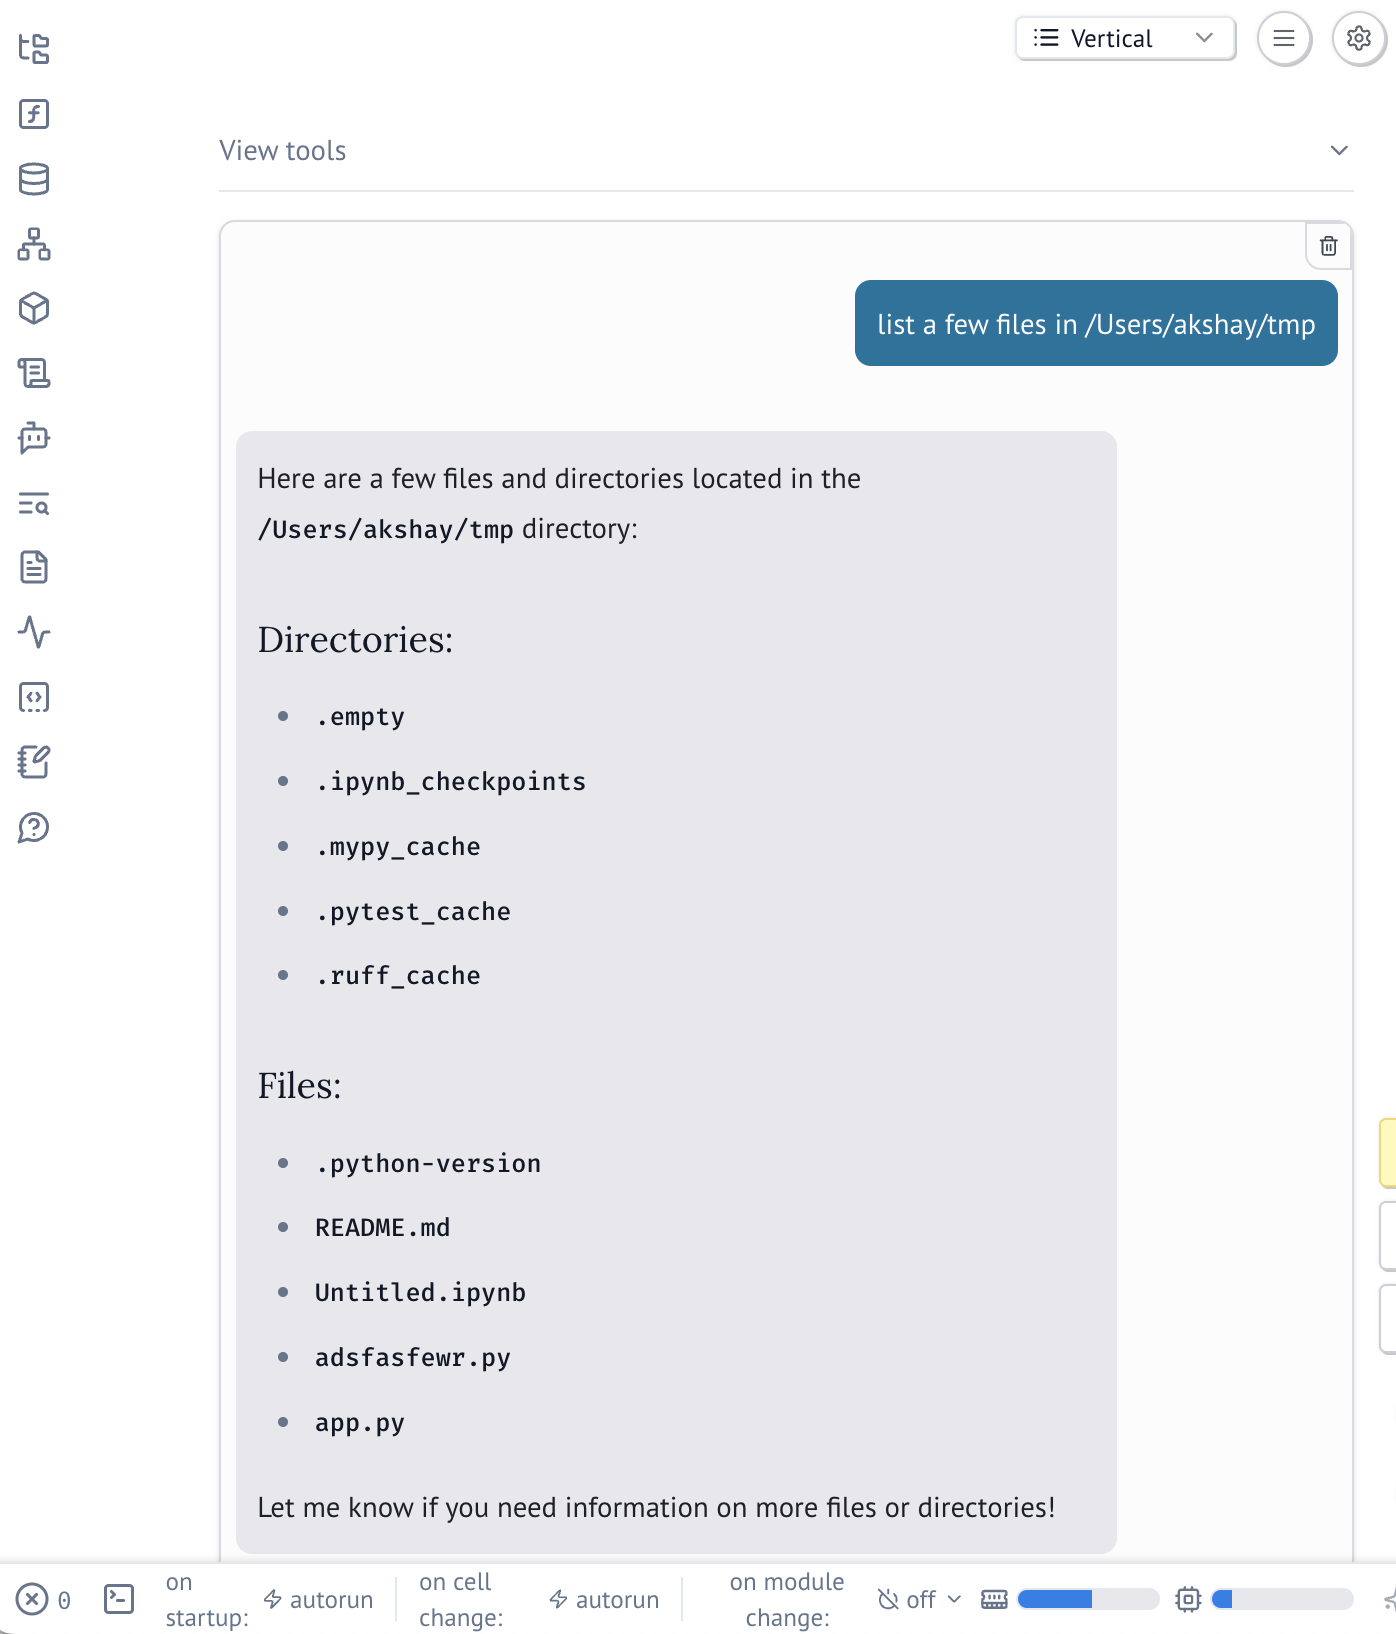The width and height of the screenshot is (1396, 1634).
Task: Toggle autorun for on startup
Action: [318, 1600]
